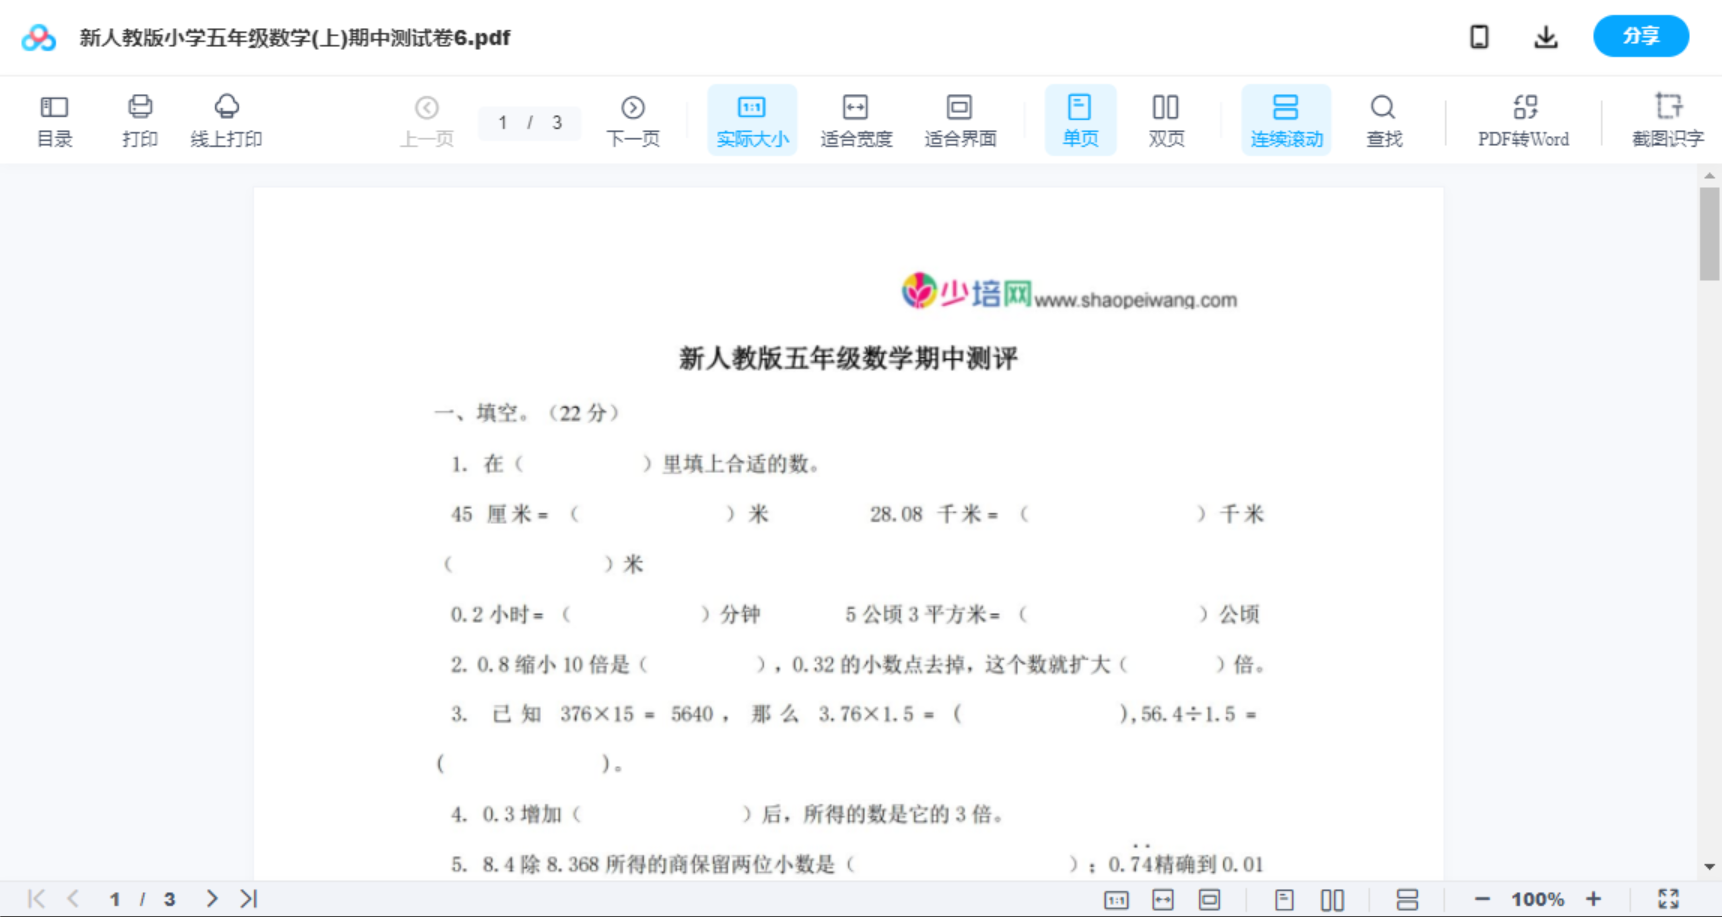
Task: Enable 适合宽度 fit-to-width view
Action: point(855,119)
